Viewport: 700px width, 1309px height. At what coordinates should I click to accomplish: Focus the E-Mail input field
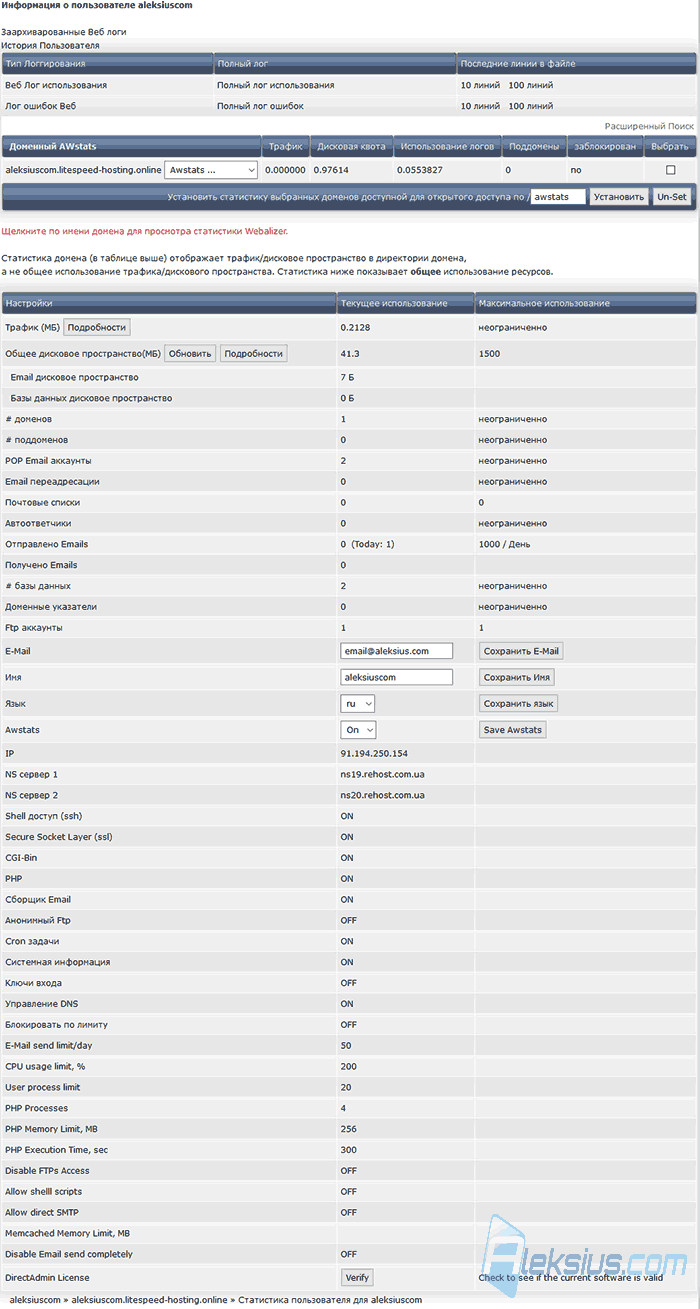(x=397, y=651)
